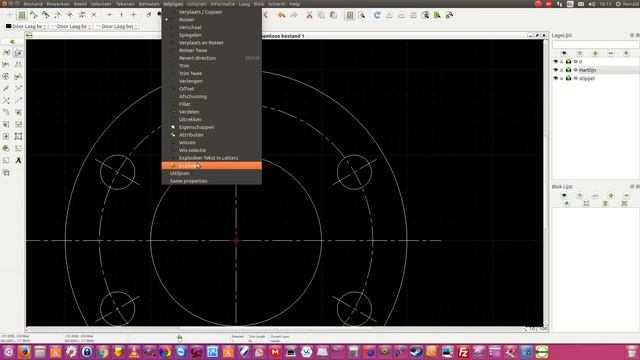Toggle visibility eye of stippel layer
The image size is (640, 360).
tap(556, 78)
